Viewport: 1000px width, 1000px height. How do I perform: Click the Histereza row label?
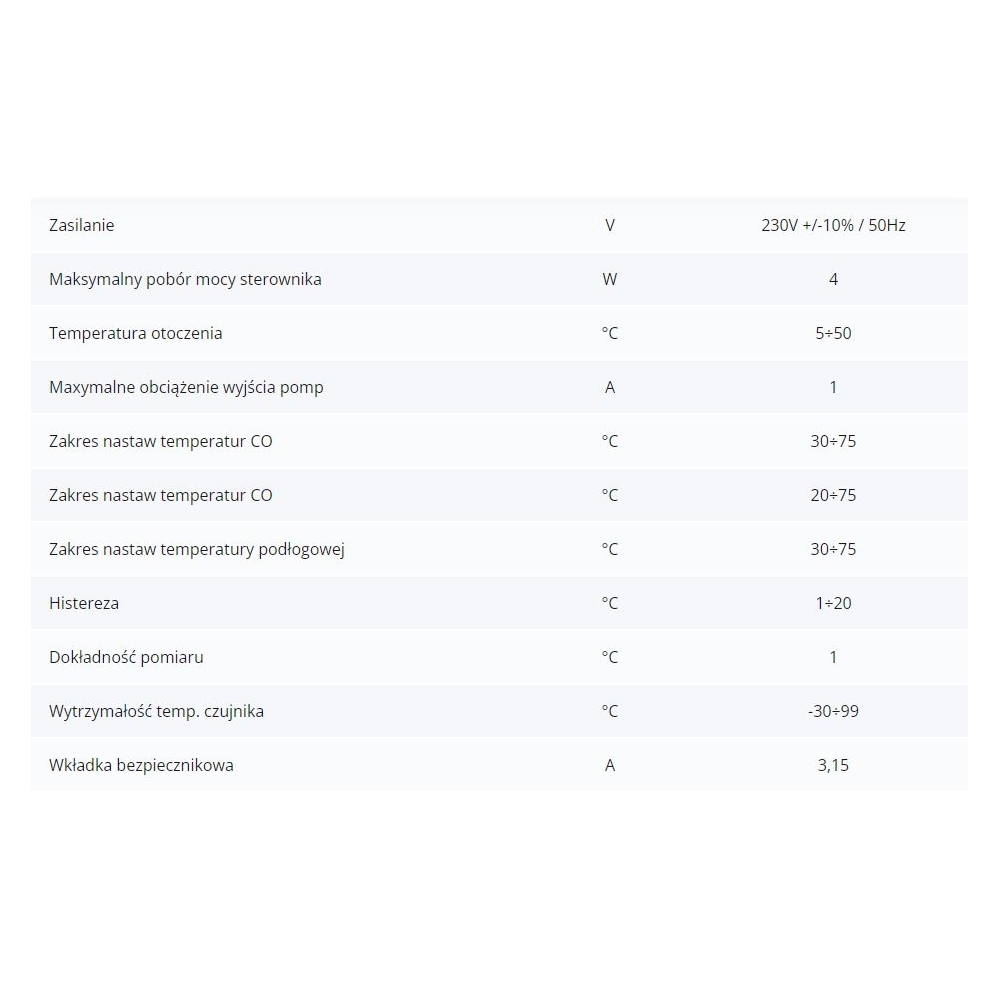(84, 603)
